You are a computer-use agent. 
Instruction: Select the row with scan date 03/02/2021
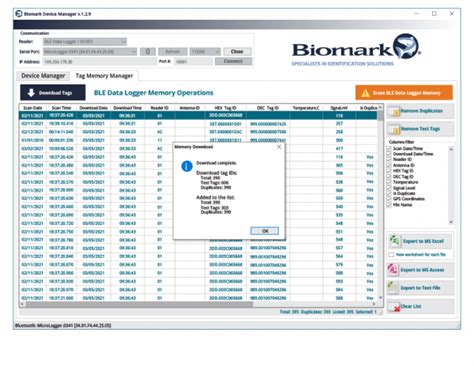coord(198,149)
